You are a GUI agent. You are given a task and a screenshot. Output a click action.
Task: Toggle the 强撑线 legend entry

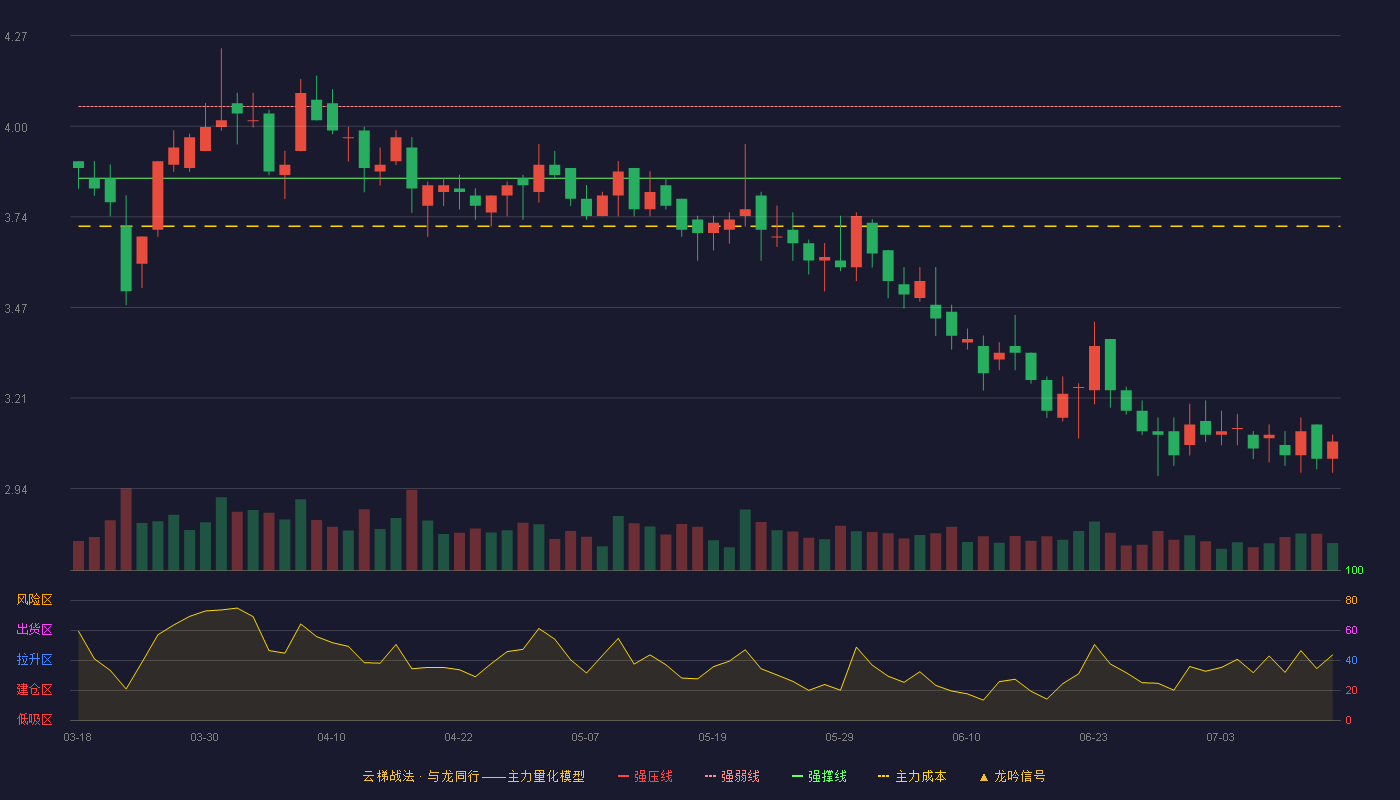coord(819,776)
